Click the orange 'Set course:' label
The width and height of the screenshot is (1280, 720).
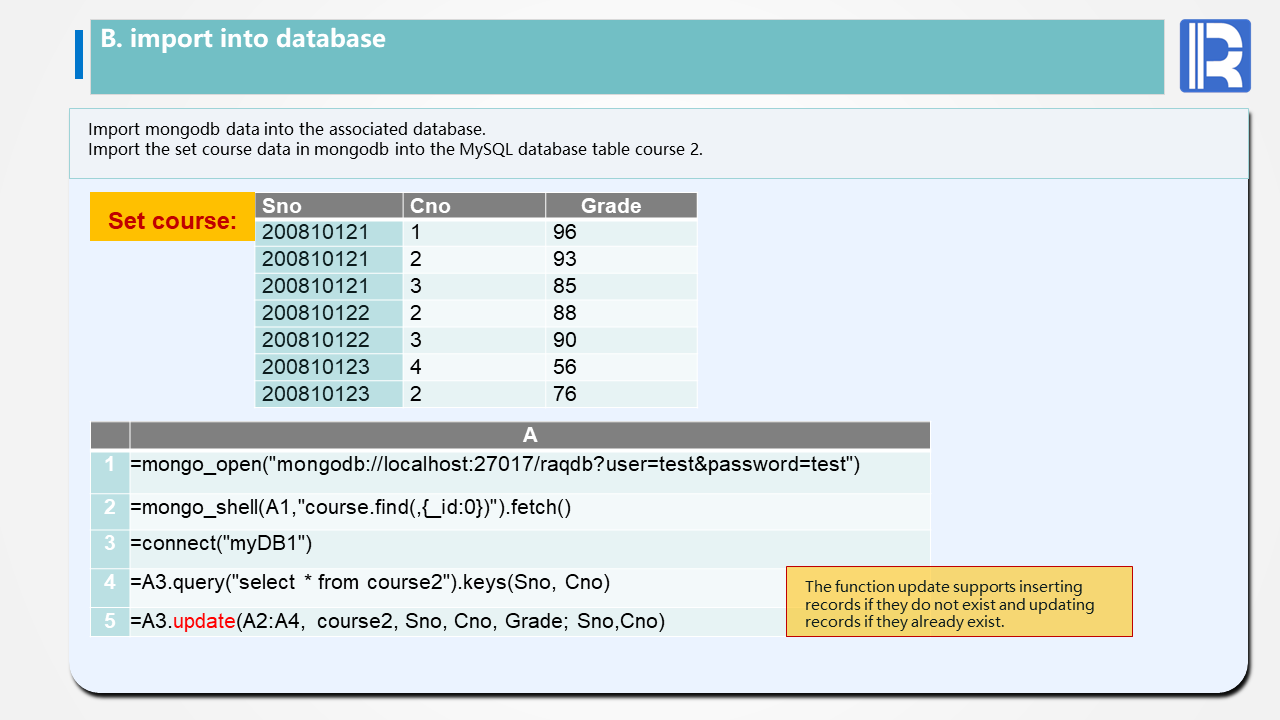(172, 220)
